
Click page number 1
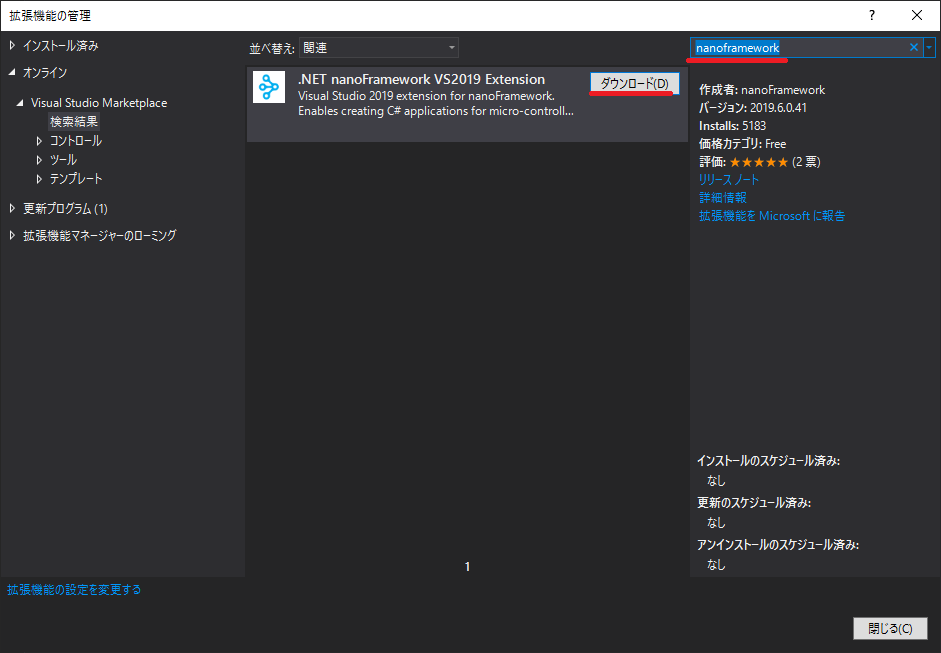(x=467, y=566)
